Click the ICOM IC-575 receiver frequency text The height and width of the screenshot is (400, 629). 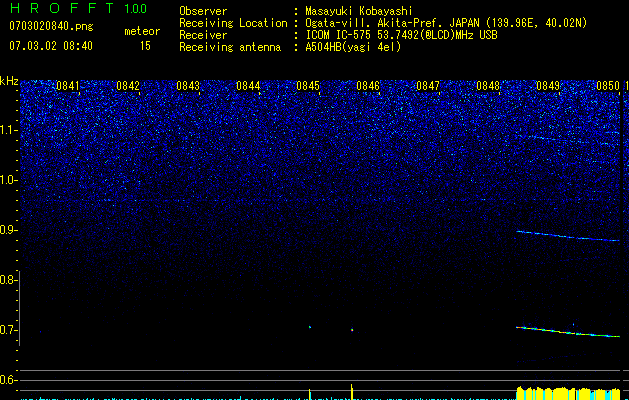(402, 35)
